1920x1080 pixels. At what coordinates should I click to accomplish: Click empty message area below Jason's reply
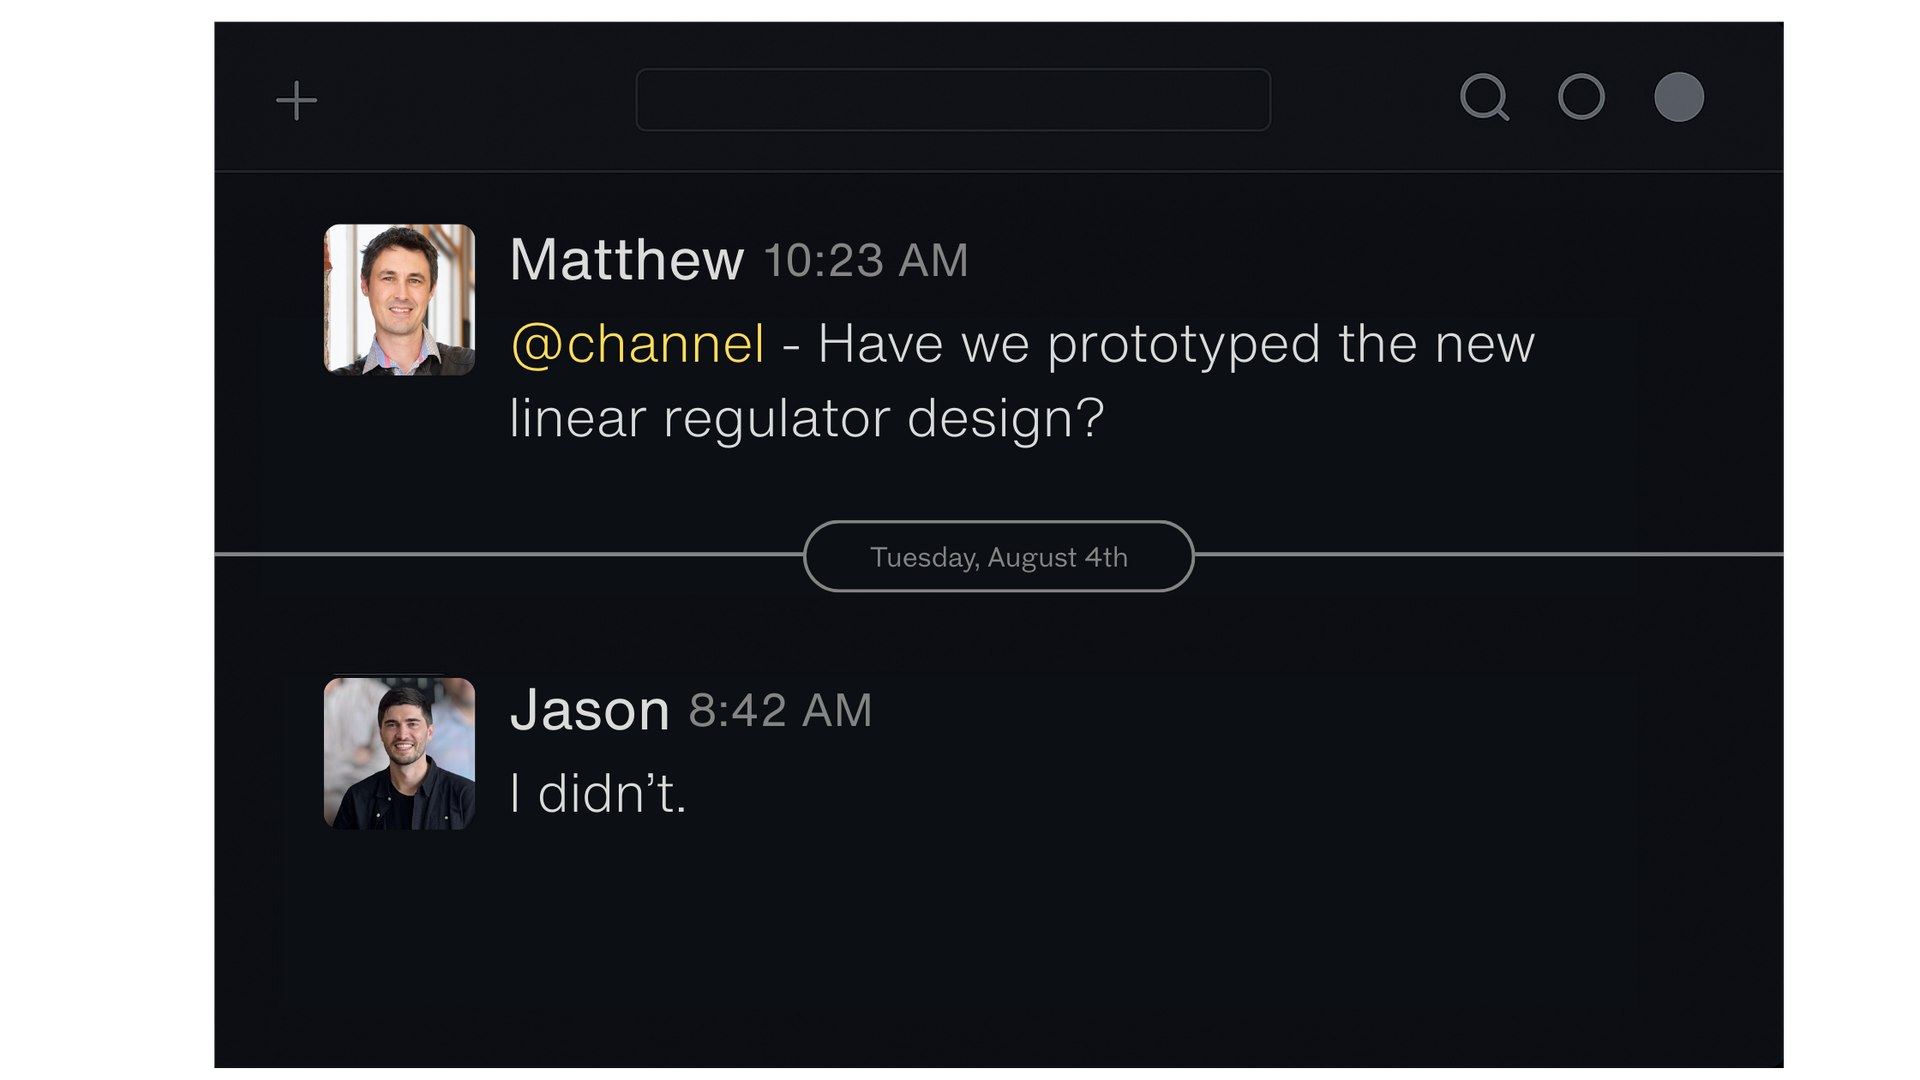[998, 950]
